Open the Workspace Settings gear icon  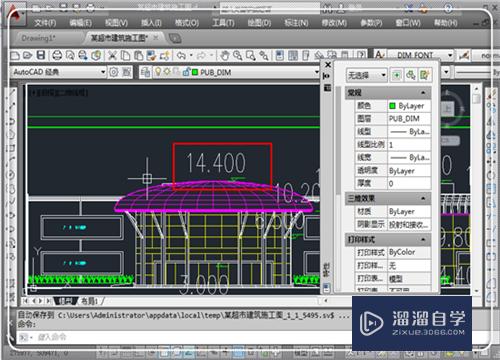(x=114, y=72)
